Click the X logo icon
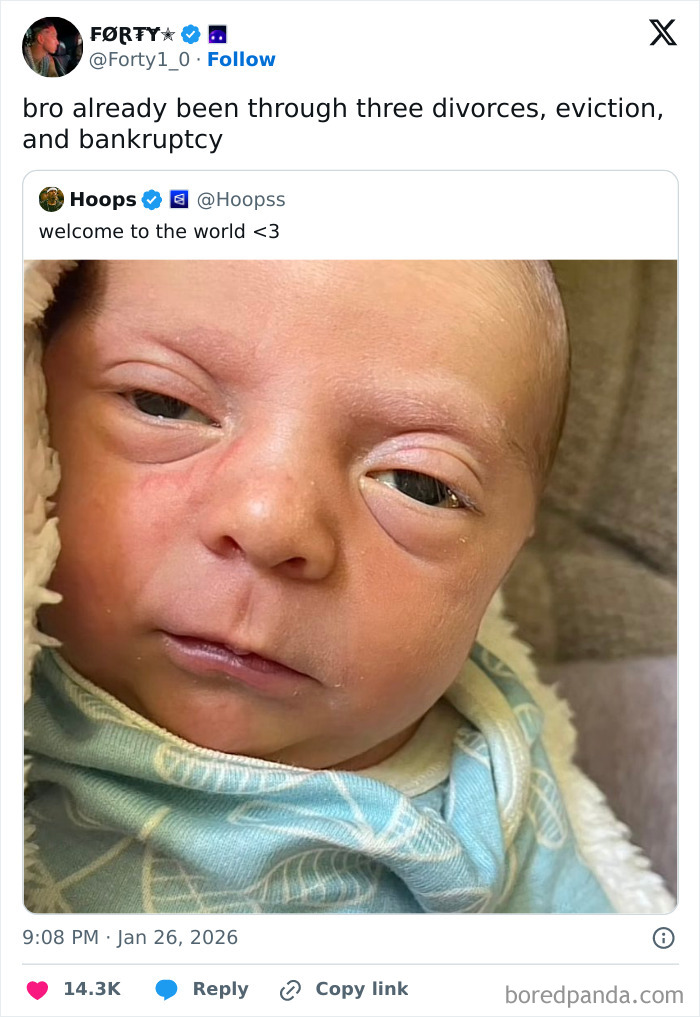The height and width of the screenshot is (1017, 700). click(662, 33)
